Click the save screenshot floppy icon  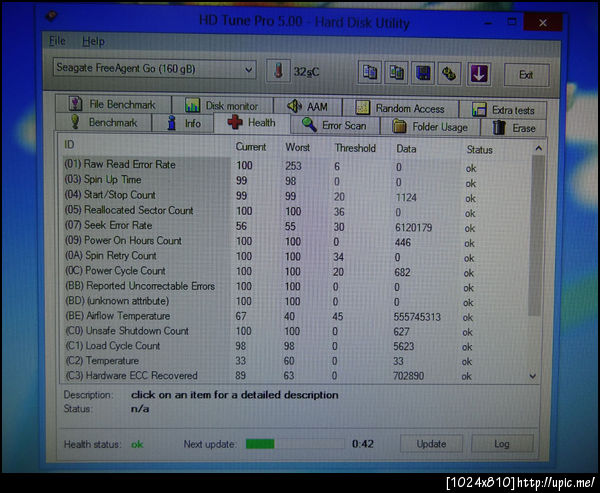423,73
